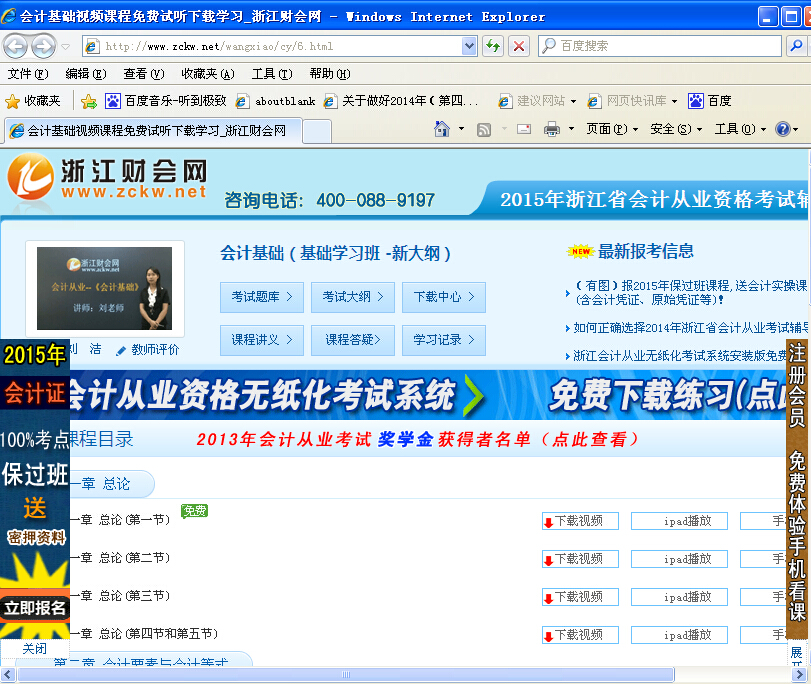The width and height of the screenshot is (811, 684).
Task: Click ipad播放 for 总论 (第二节)
Action: point(679,559)
